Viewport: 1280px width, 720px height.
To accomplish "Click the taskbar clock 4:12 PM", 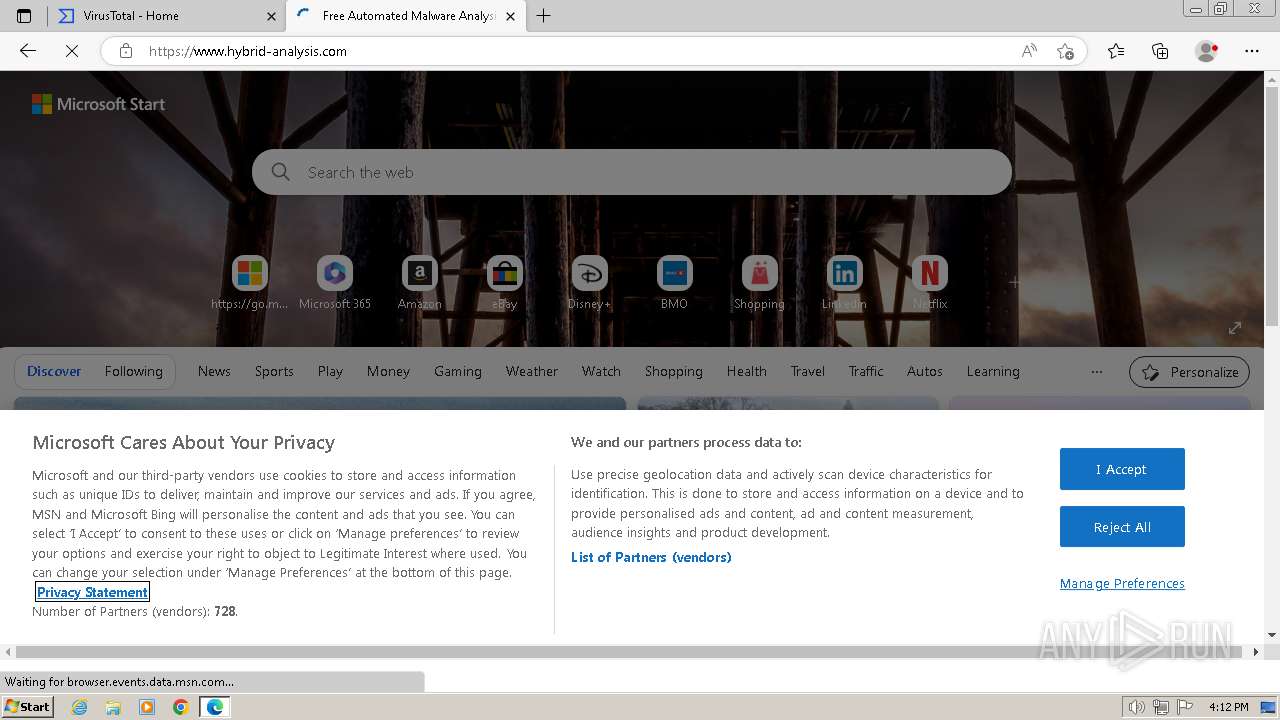I will [x=1228, y=707].
